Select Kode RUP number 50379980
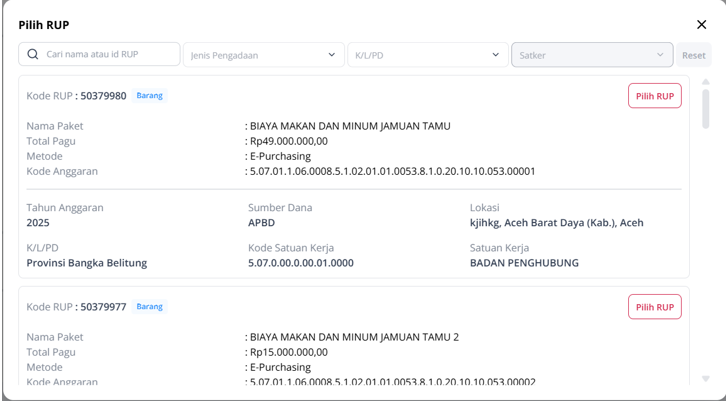The width and height of the screenshot is (726, 401). [x=103, y=96]
